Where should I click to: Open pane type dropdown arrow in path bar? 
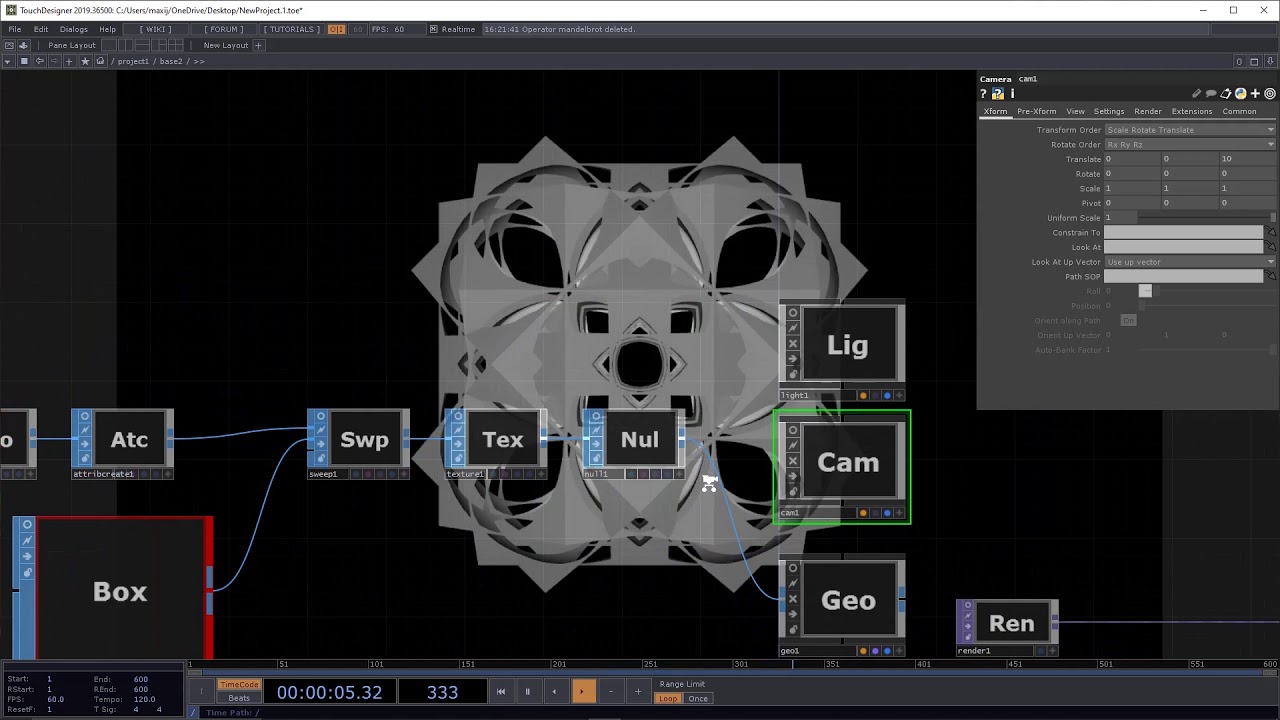(x=7, y=61)
